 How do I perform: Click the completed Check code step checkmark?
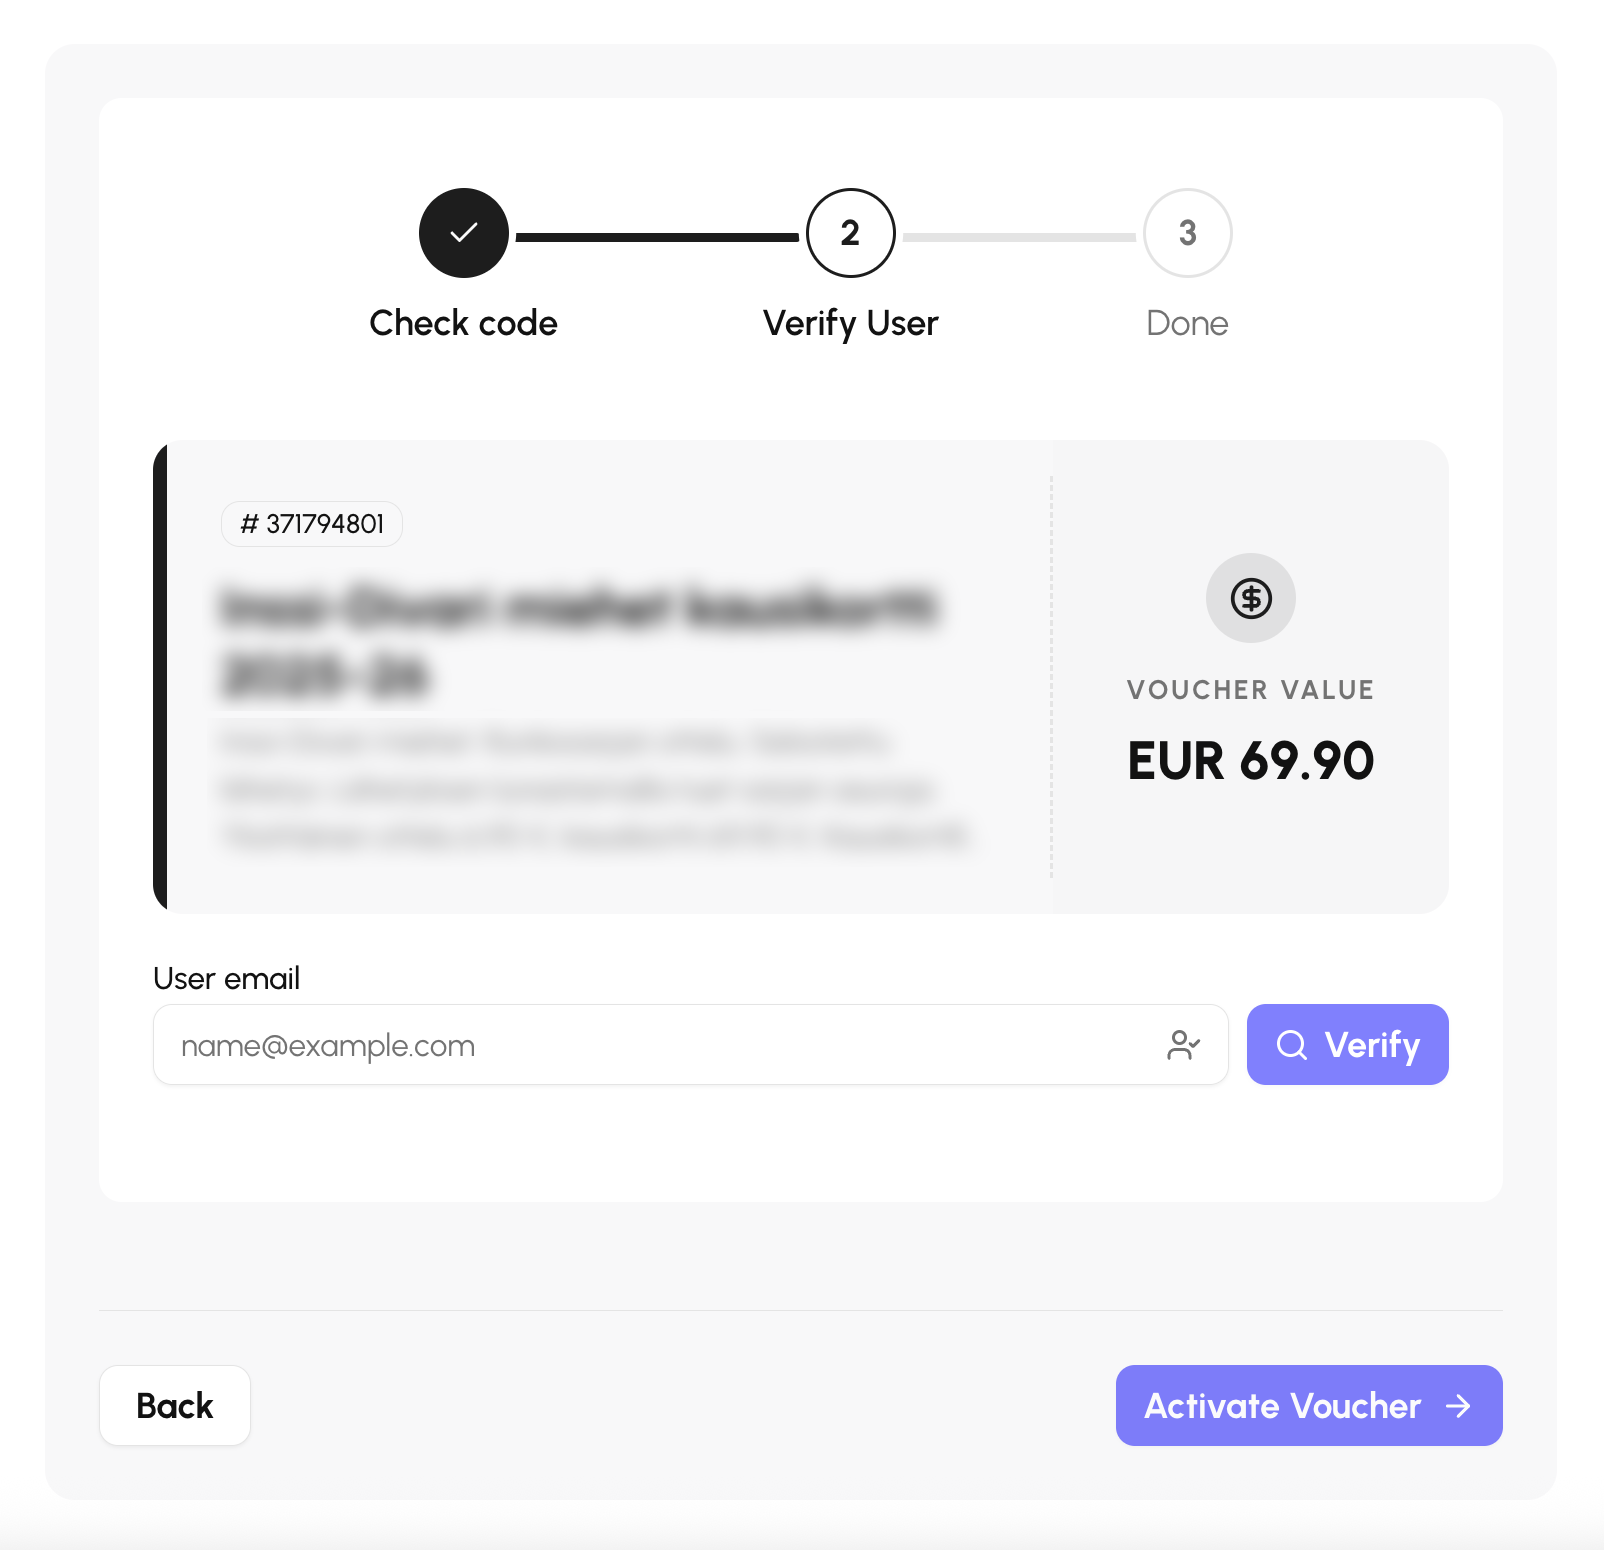point(464,233)
